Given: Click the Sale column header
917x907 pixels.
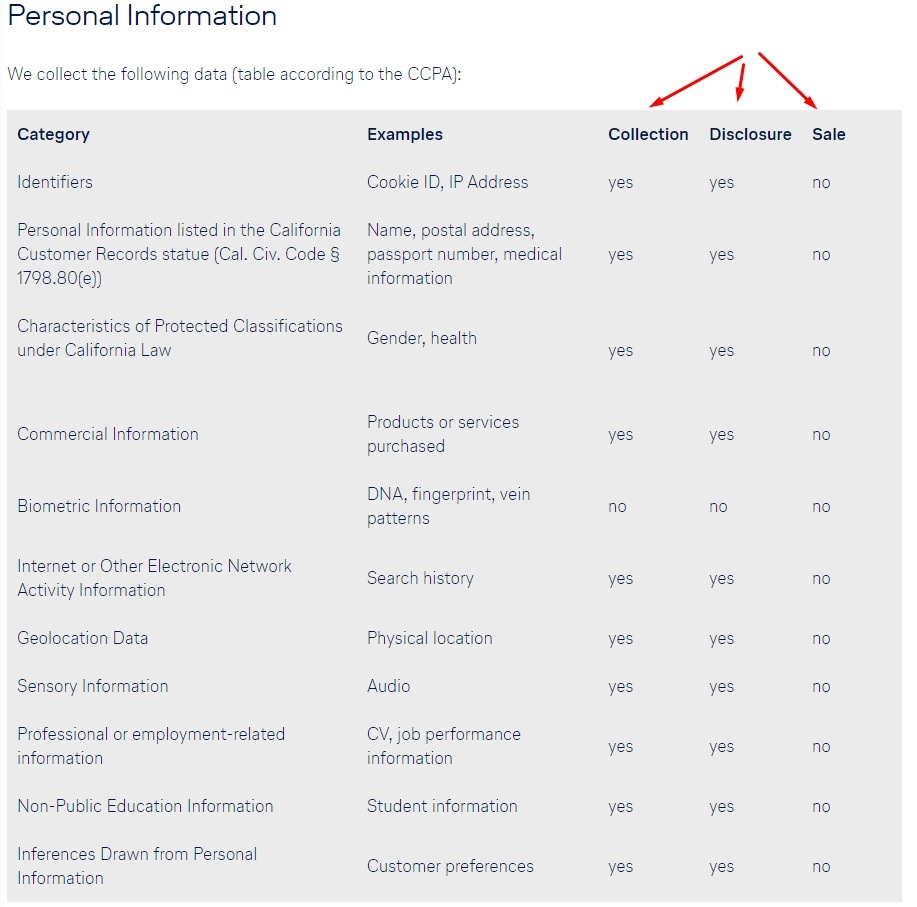Looking at the screenshot, I should [829, 135].
